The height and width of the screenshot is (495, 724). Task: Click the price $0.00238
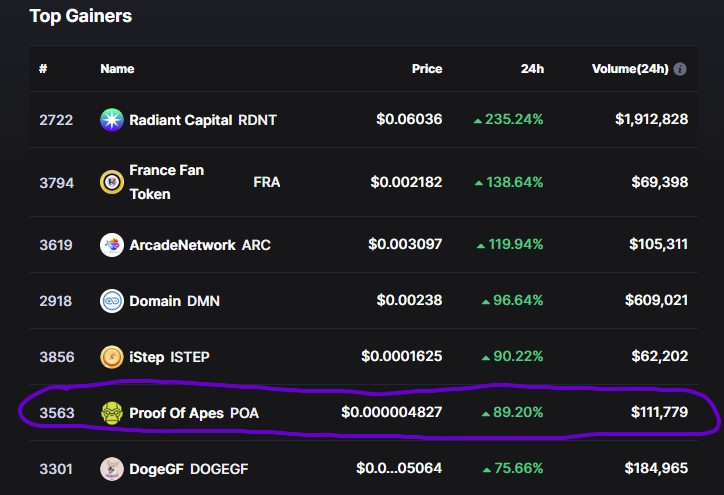(x=410, y=300)
